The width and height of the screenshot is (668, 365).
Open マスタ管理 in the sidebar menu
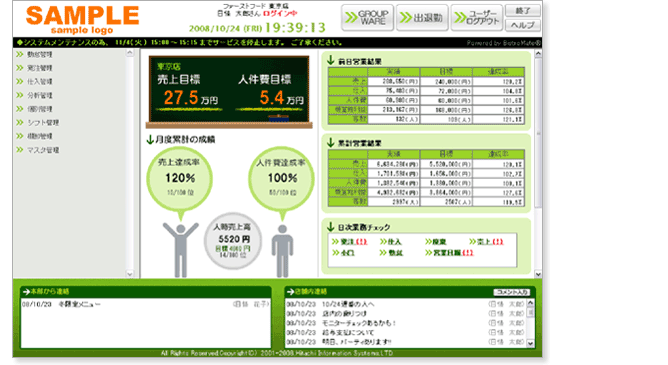[38, 150]
